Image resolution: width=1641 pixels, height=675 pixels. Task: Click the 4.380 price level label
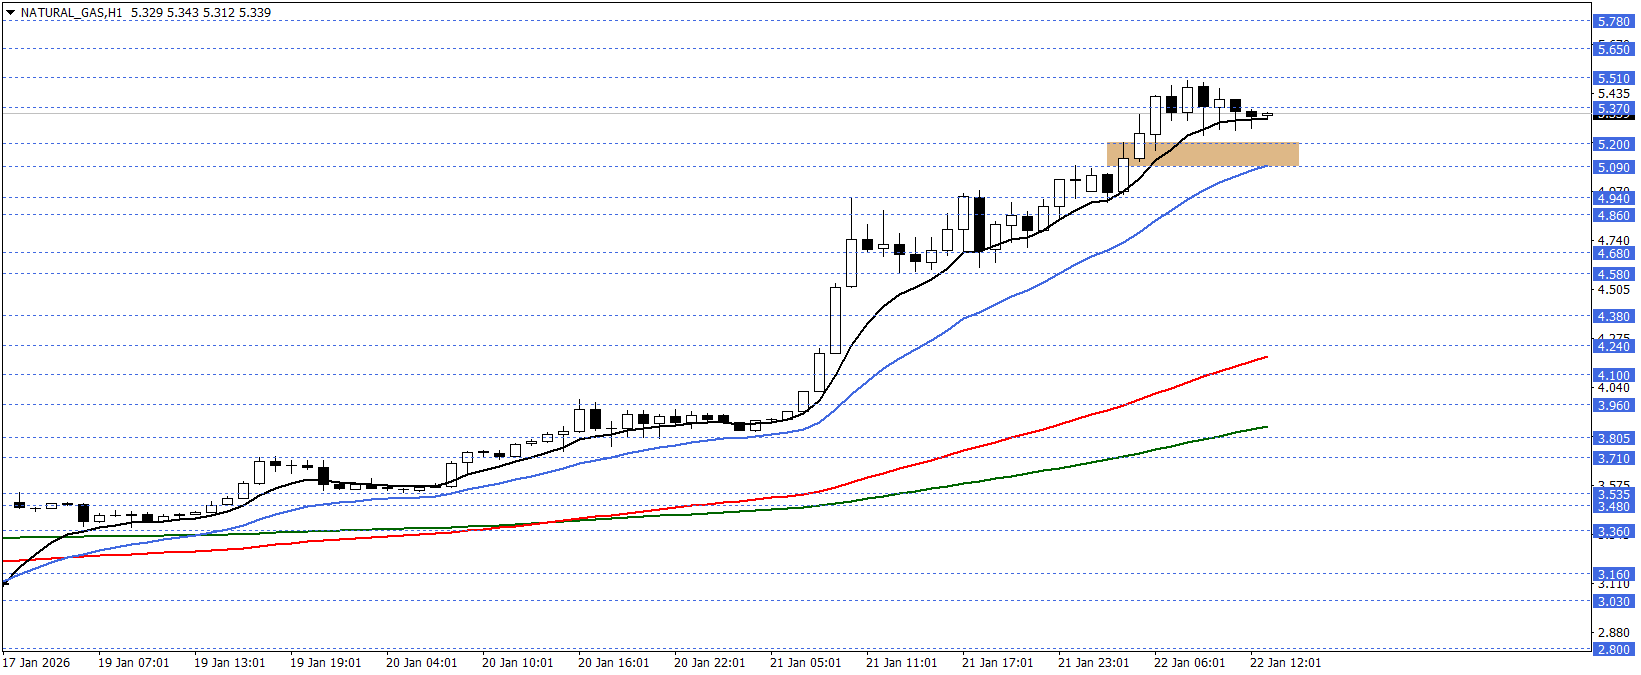tap(1612, 316)
